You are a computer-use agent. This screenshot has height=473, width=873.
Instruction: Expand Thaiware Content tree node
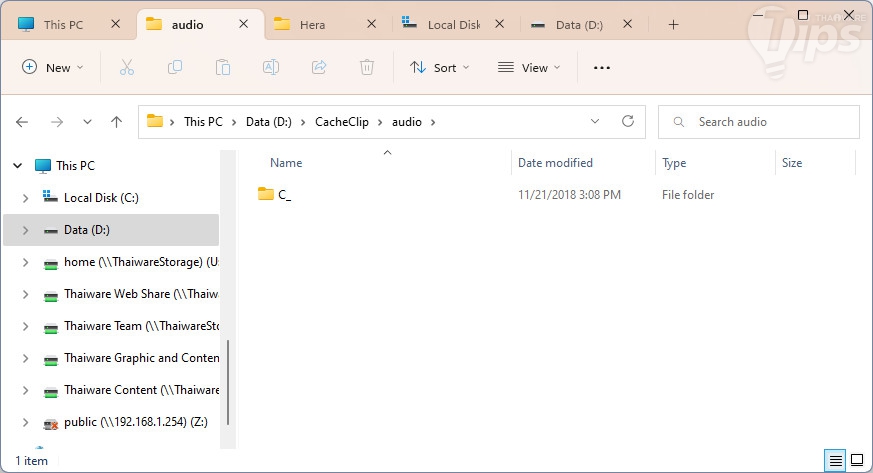[25, 390]
